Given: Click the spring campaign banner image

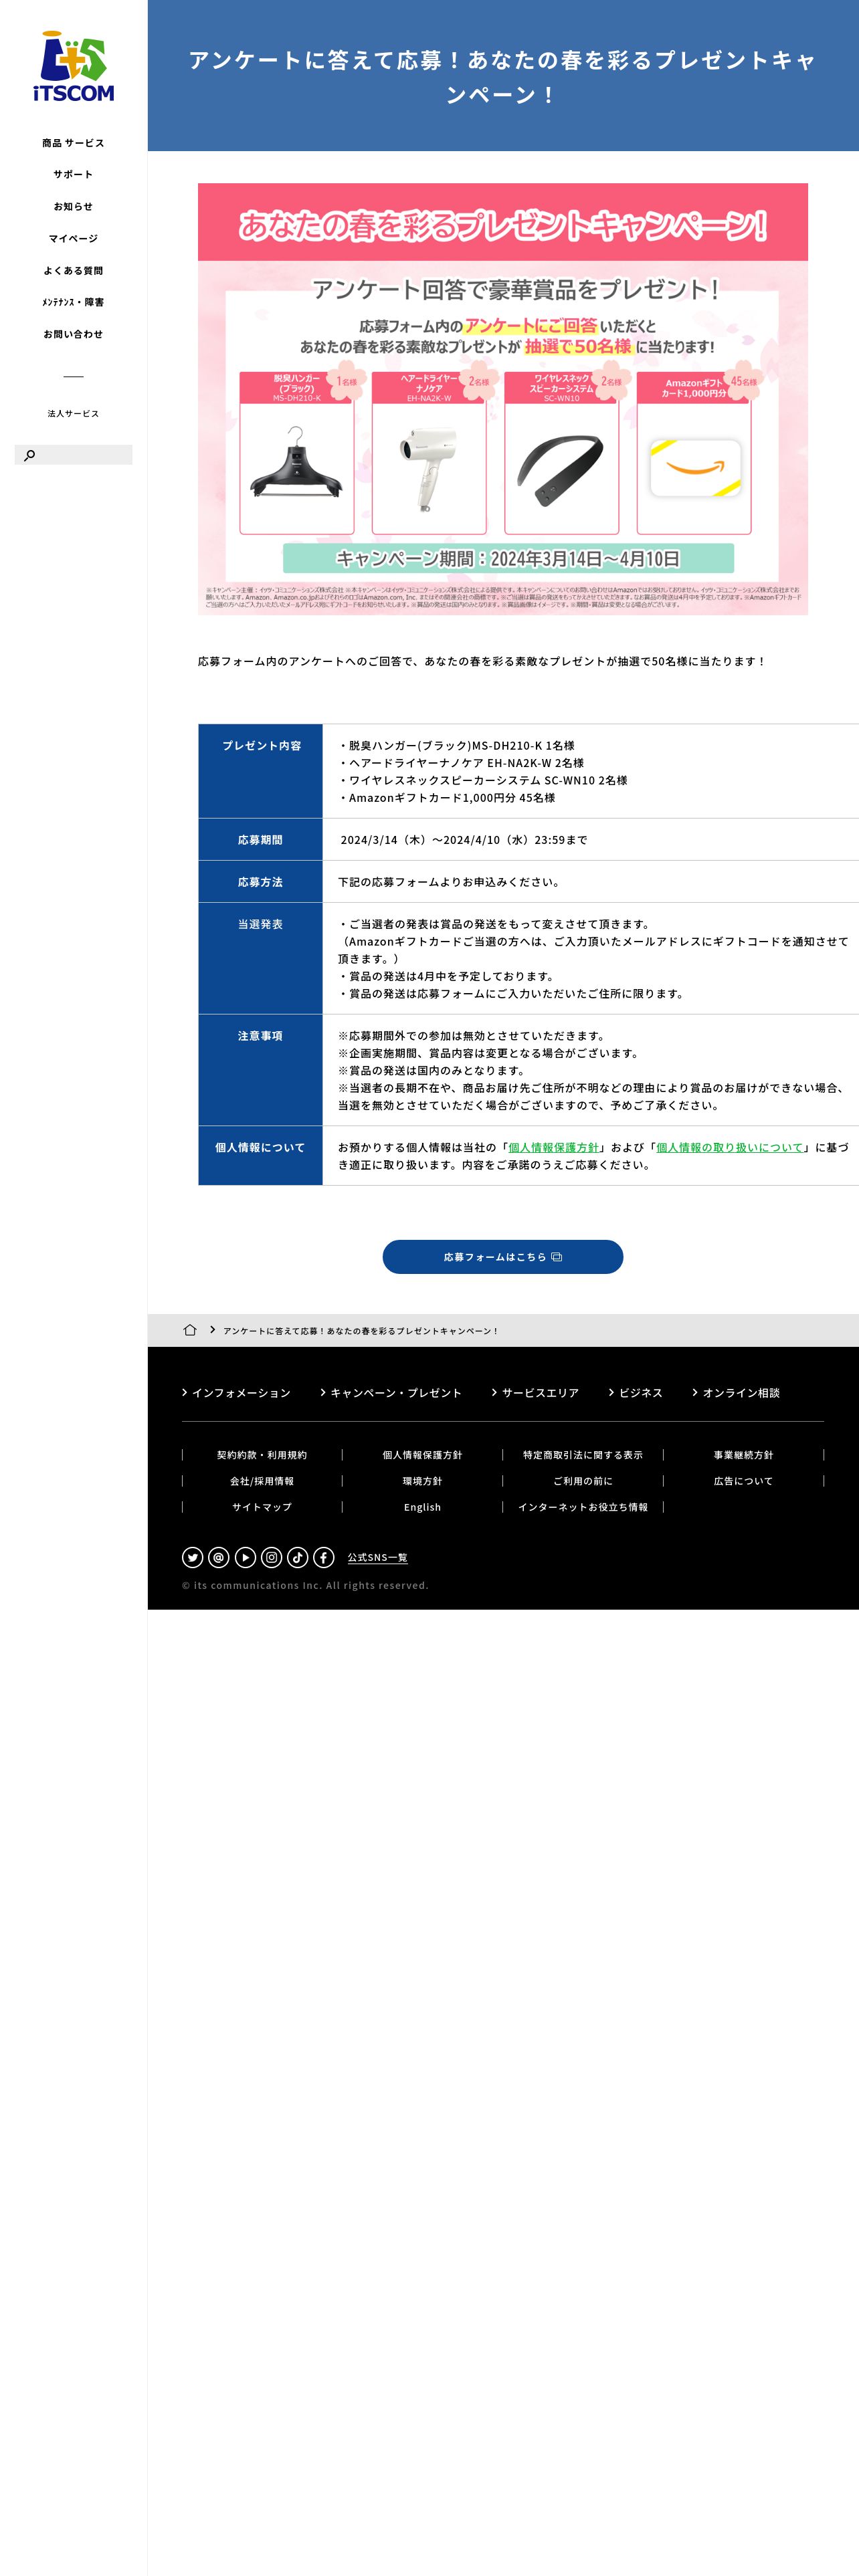Looking at the screenshot, I should coord(503,399).
